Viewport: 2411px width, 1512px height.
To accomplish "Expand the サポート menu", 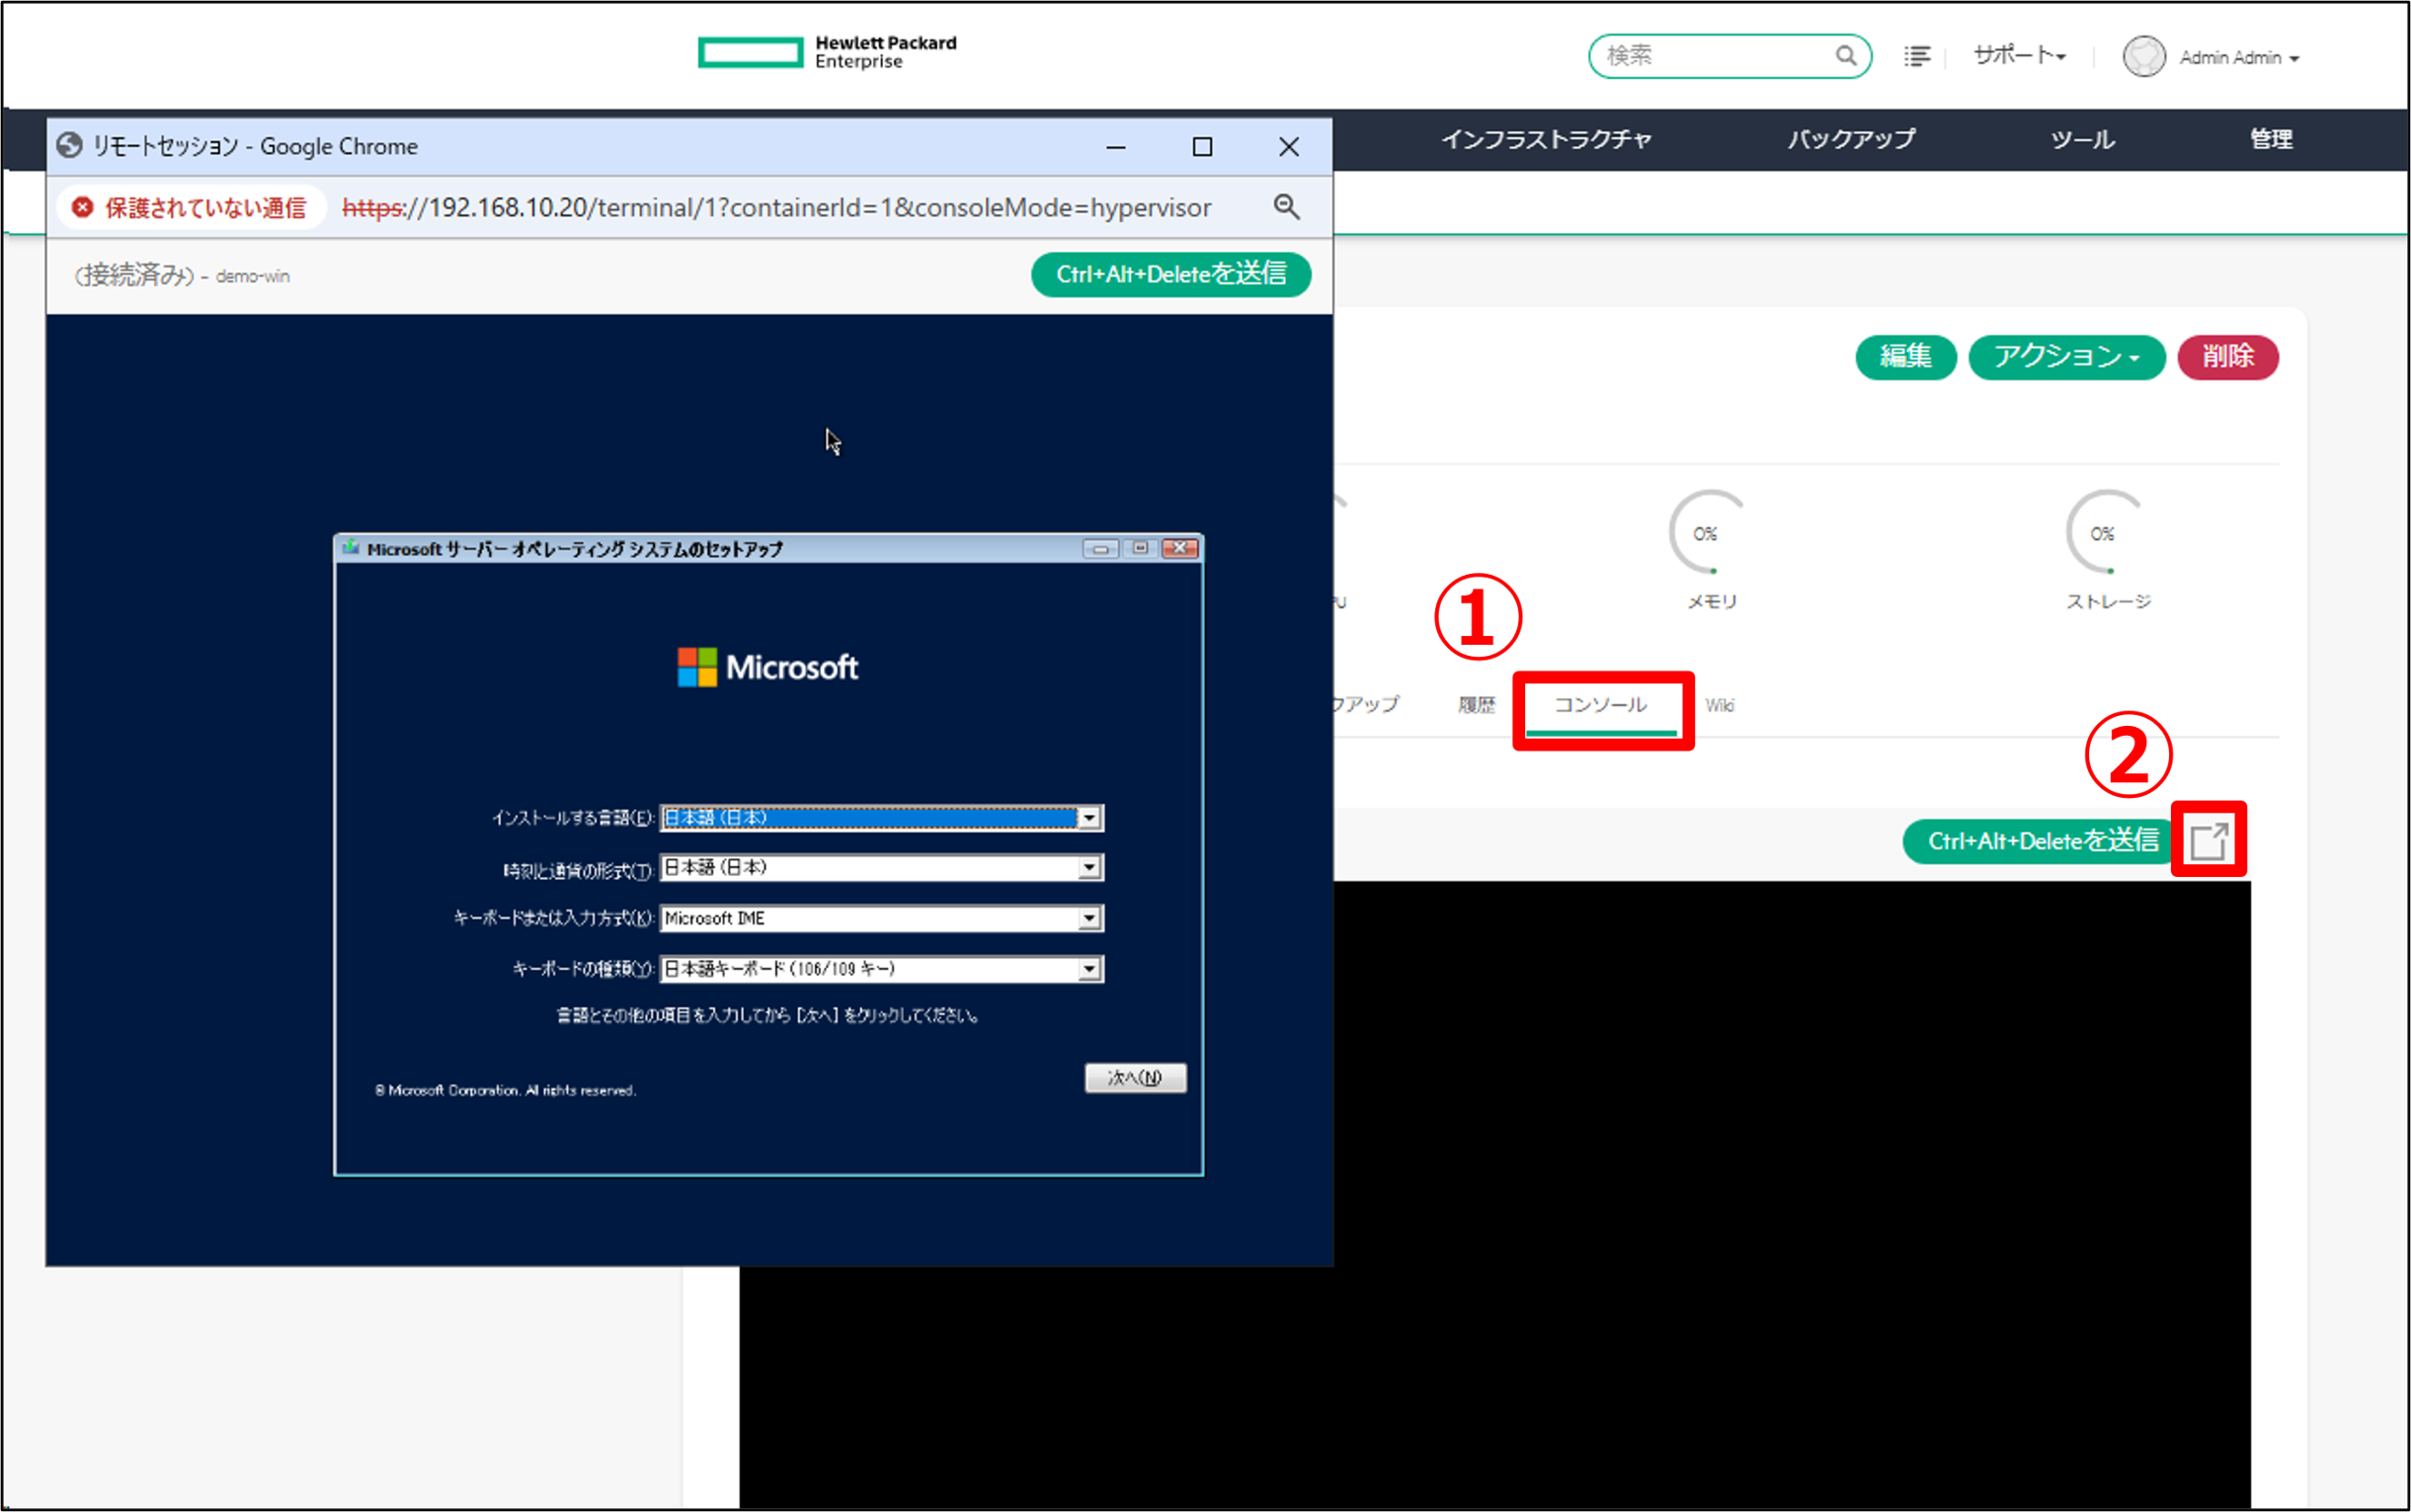I will click(2019, 56).
